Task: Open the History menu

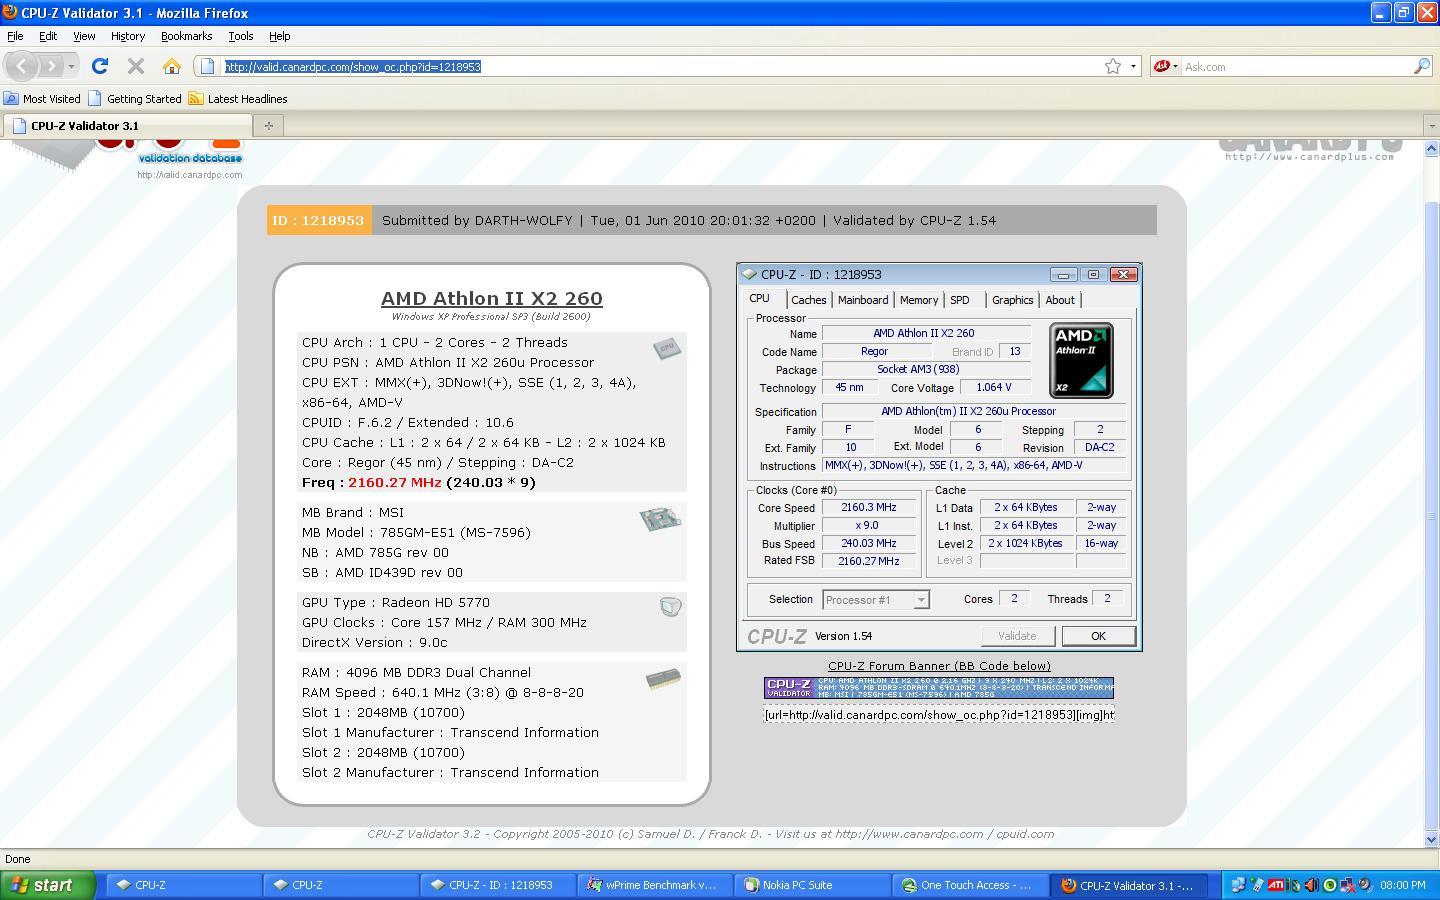Action: pyautogui.click(x=128, y=36)
